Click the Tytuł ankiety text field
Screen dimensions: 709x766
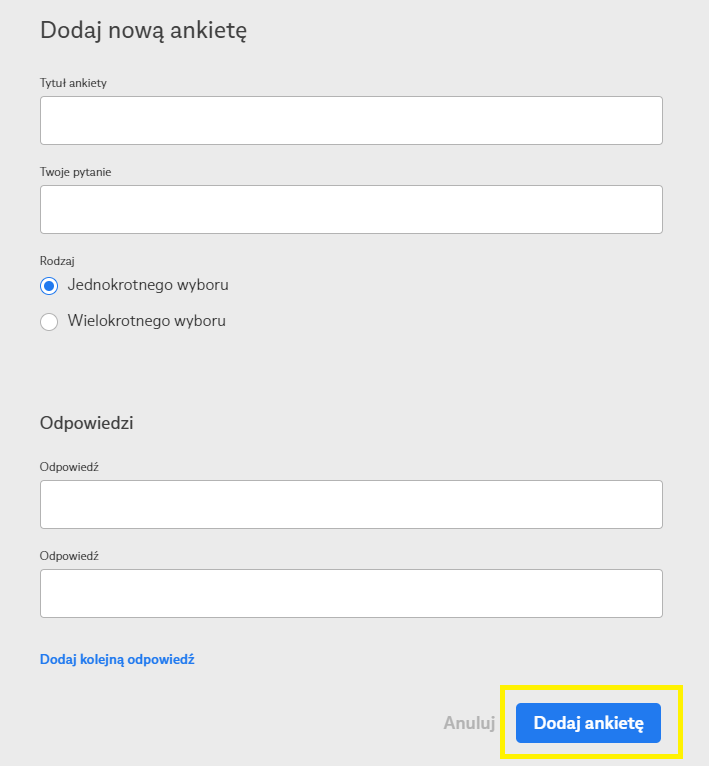pos(351,120)
